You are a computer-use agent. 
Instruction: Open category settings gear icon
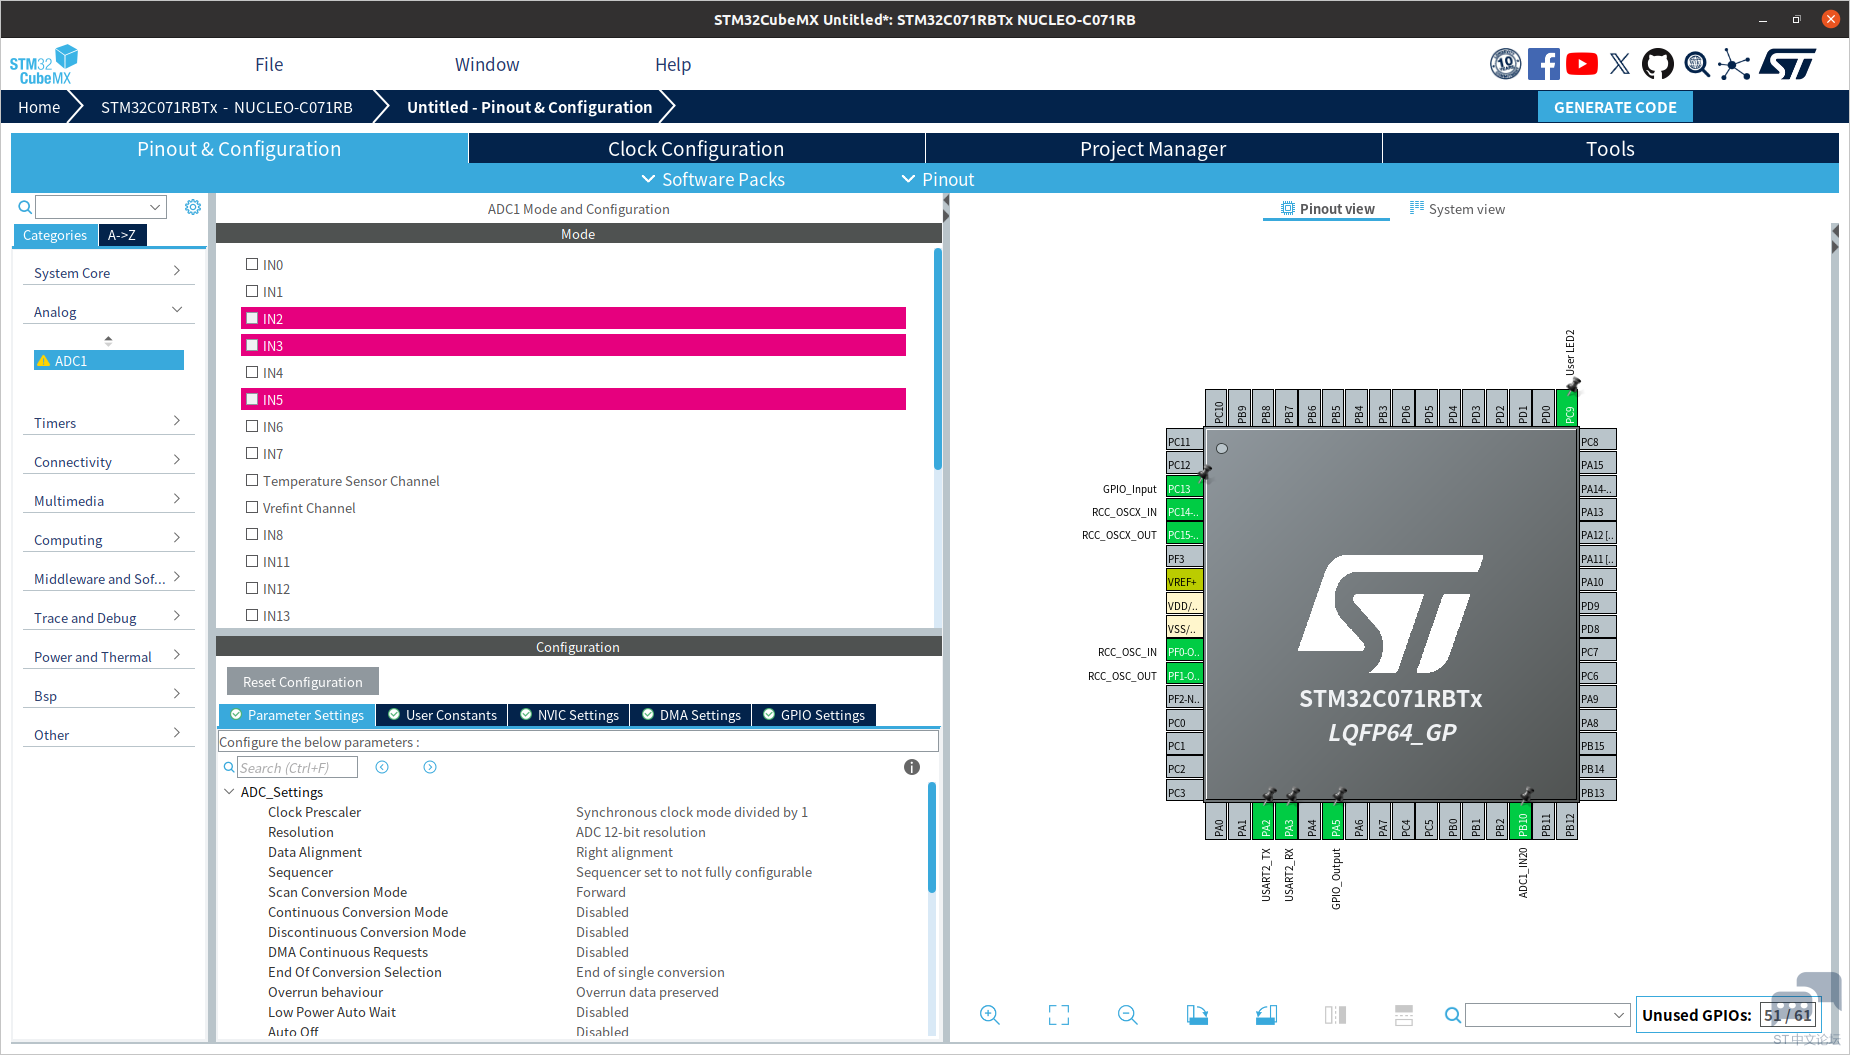click(193, 207)
